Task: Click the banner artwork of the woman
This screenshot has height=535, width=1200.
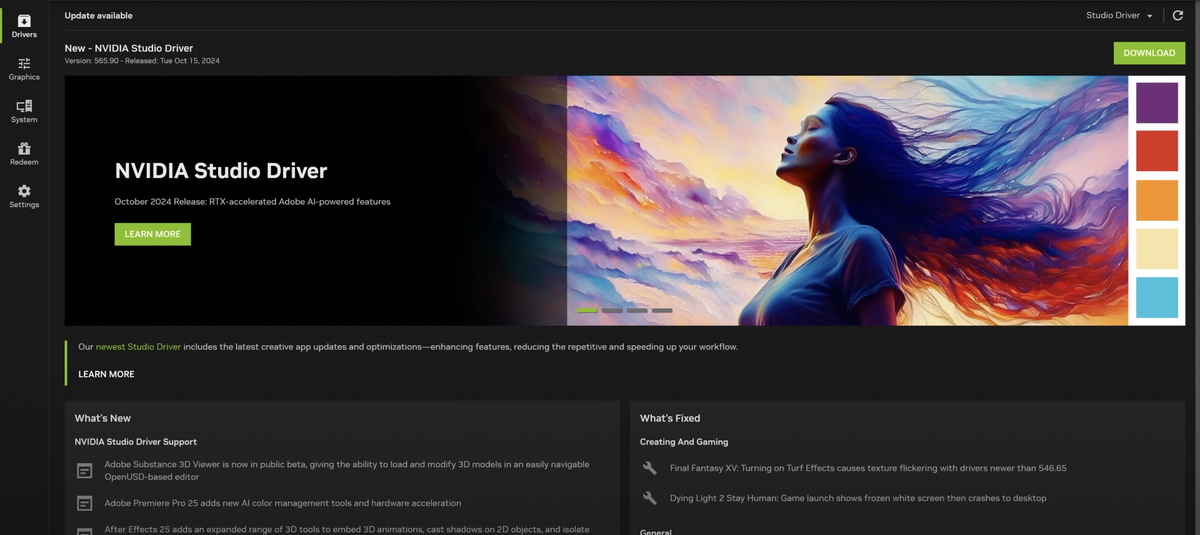Action: tap(847, 201)
